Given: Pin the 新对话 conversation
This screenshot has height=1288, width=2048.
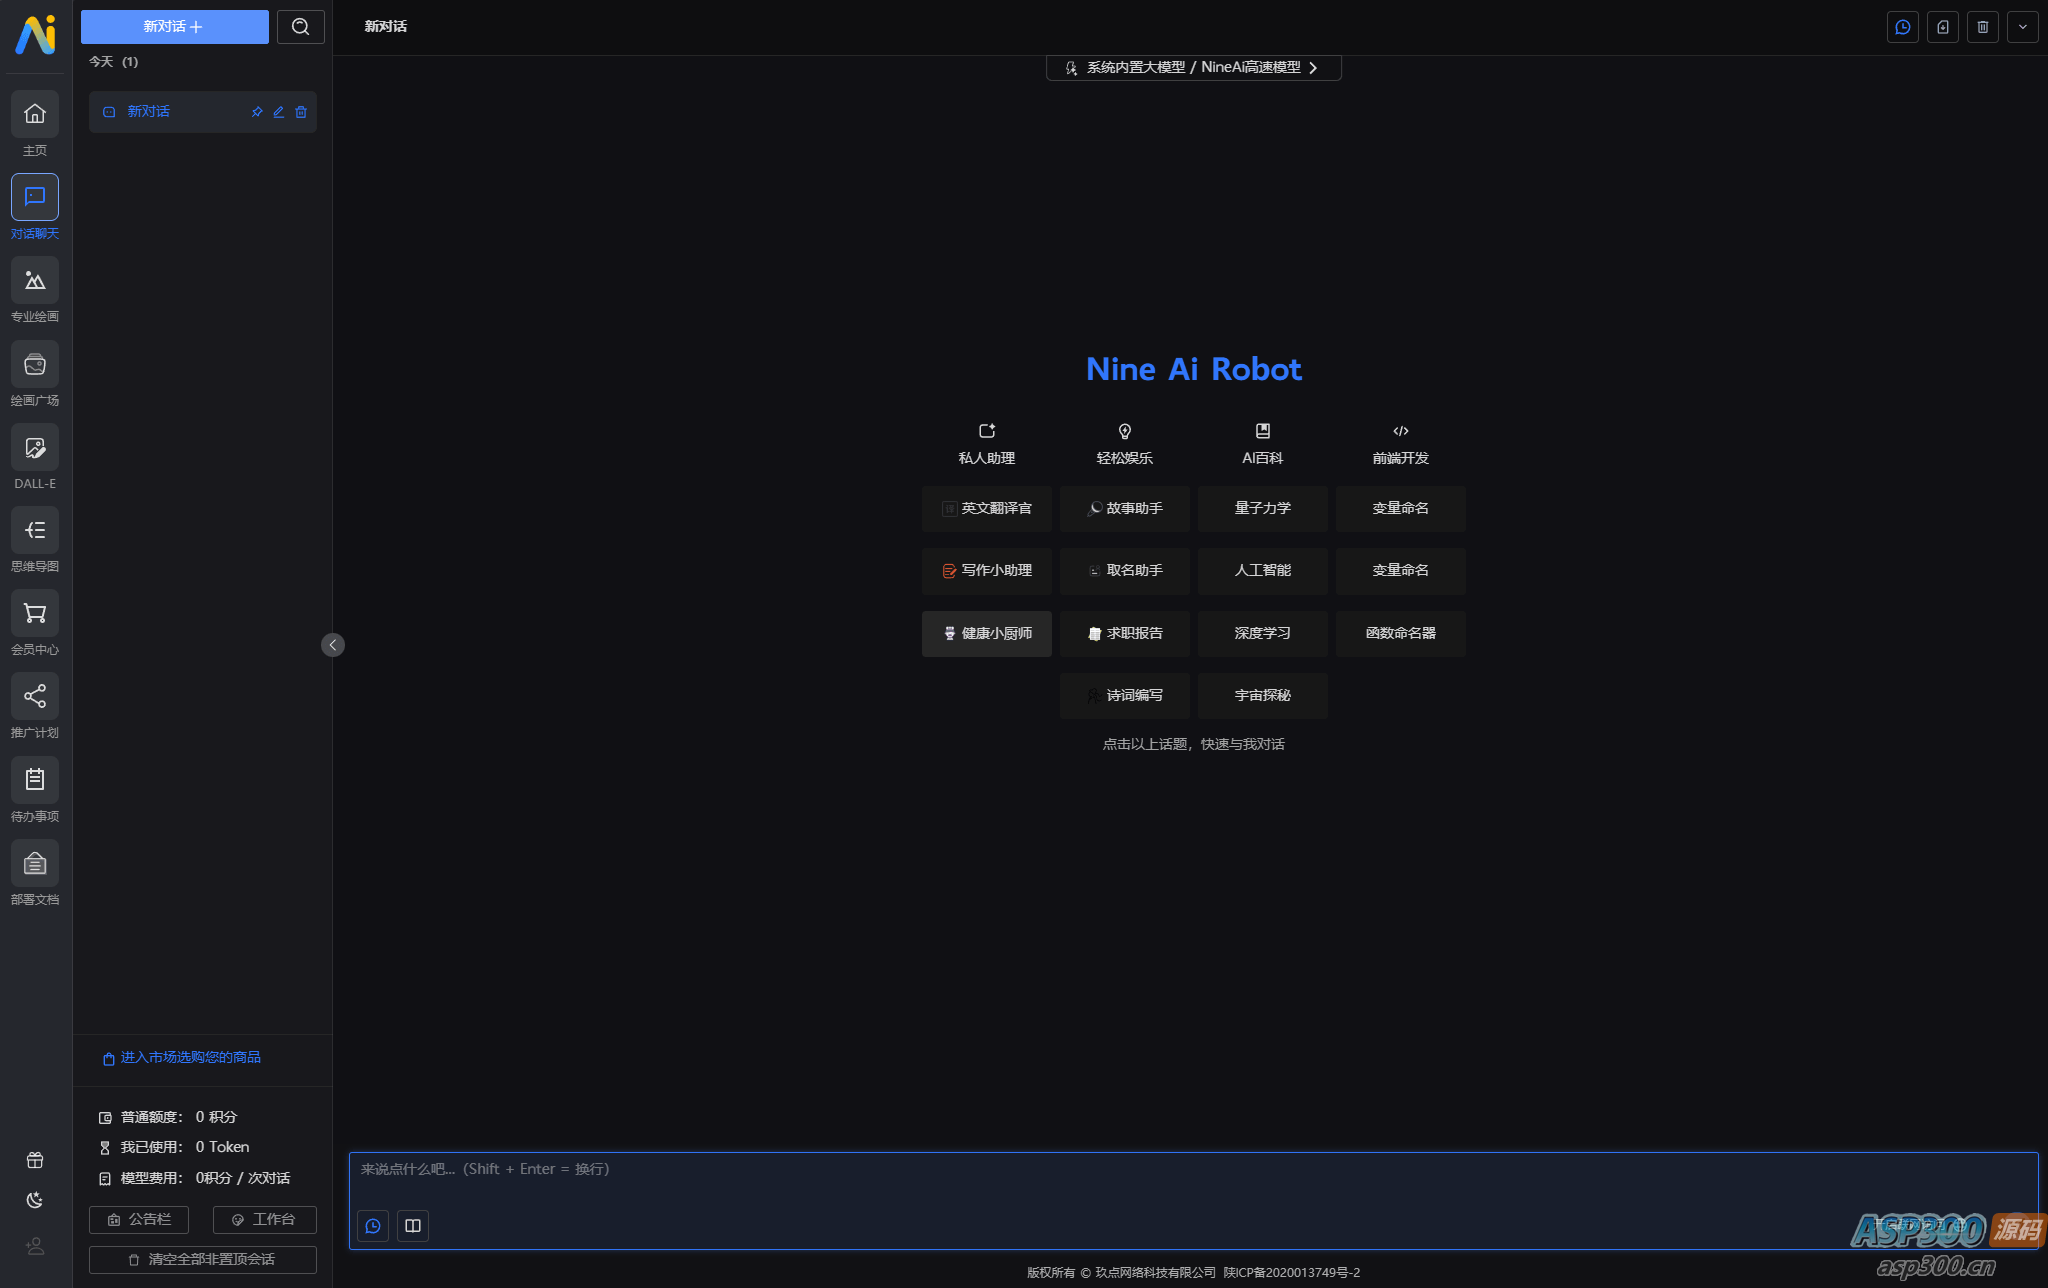Looking at the screenshot, I should pos(257,111).
